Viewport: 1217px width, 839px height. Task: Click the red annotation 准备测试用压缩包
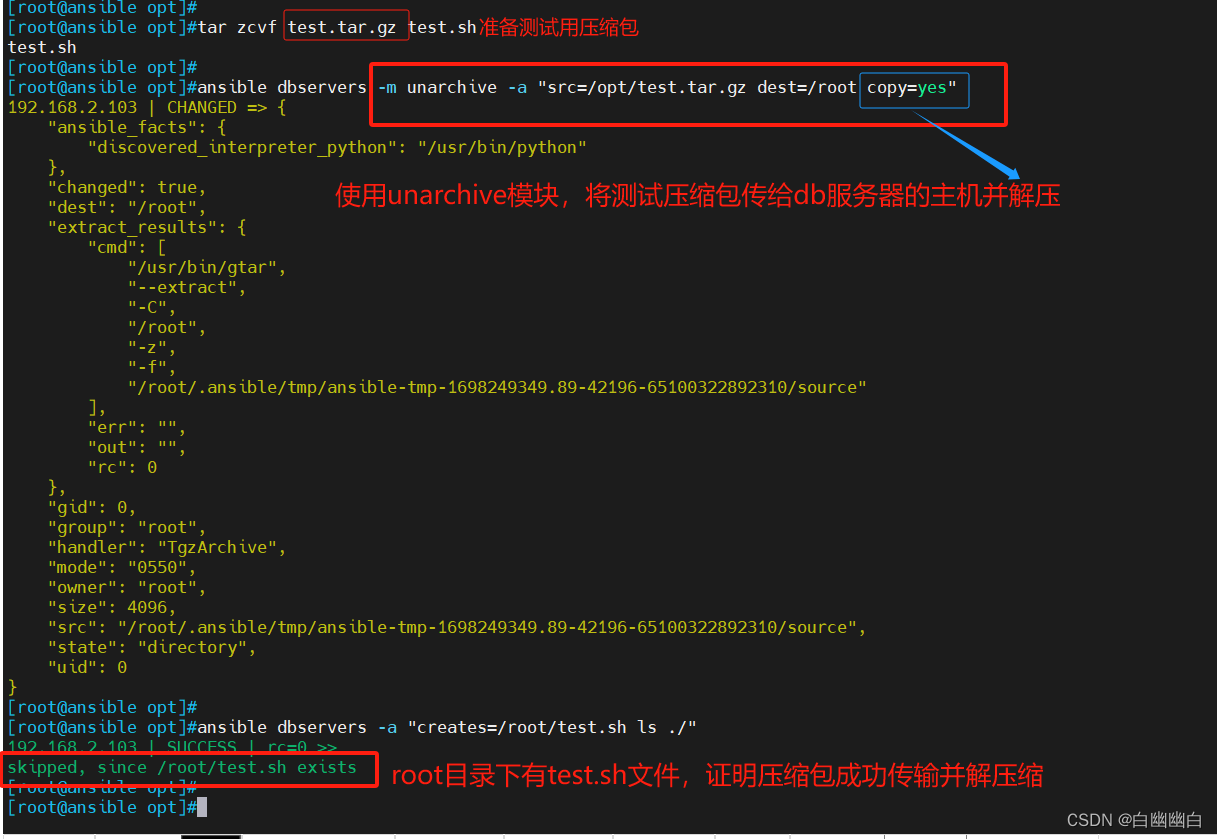(x=558, y=27)
